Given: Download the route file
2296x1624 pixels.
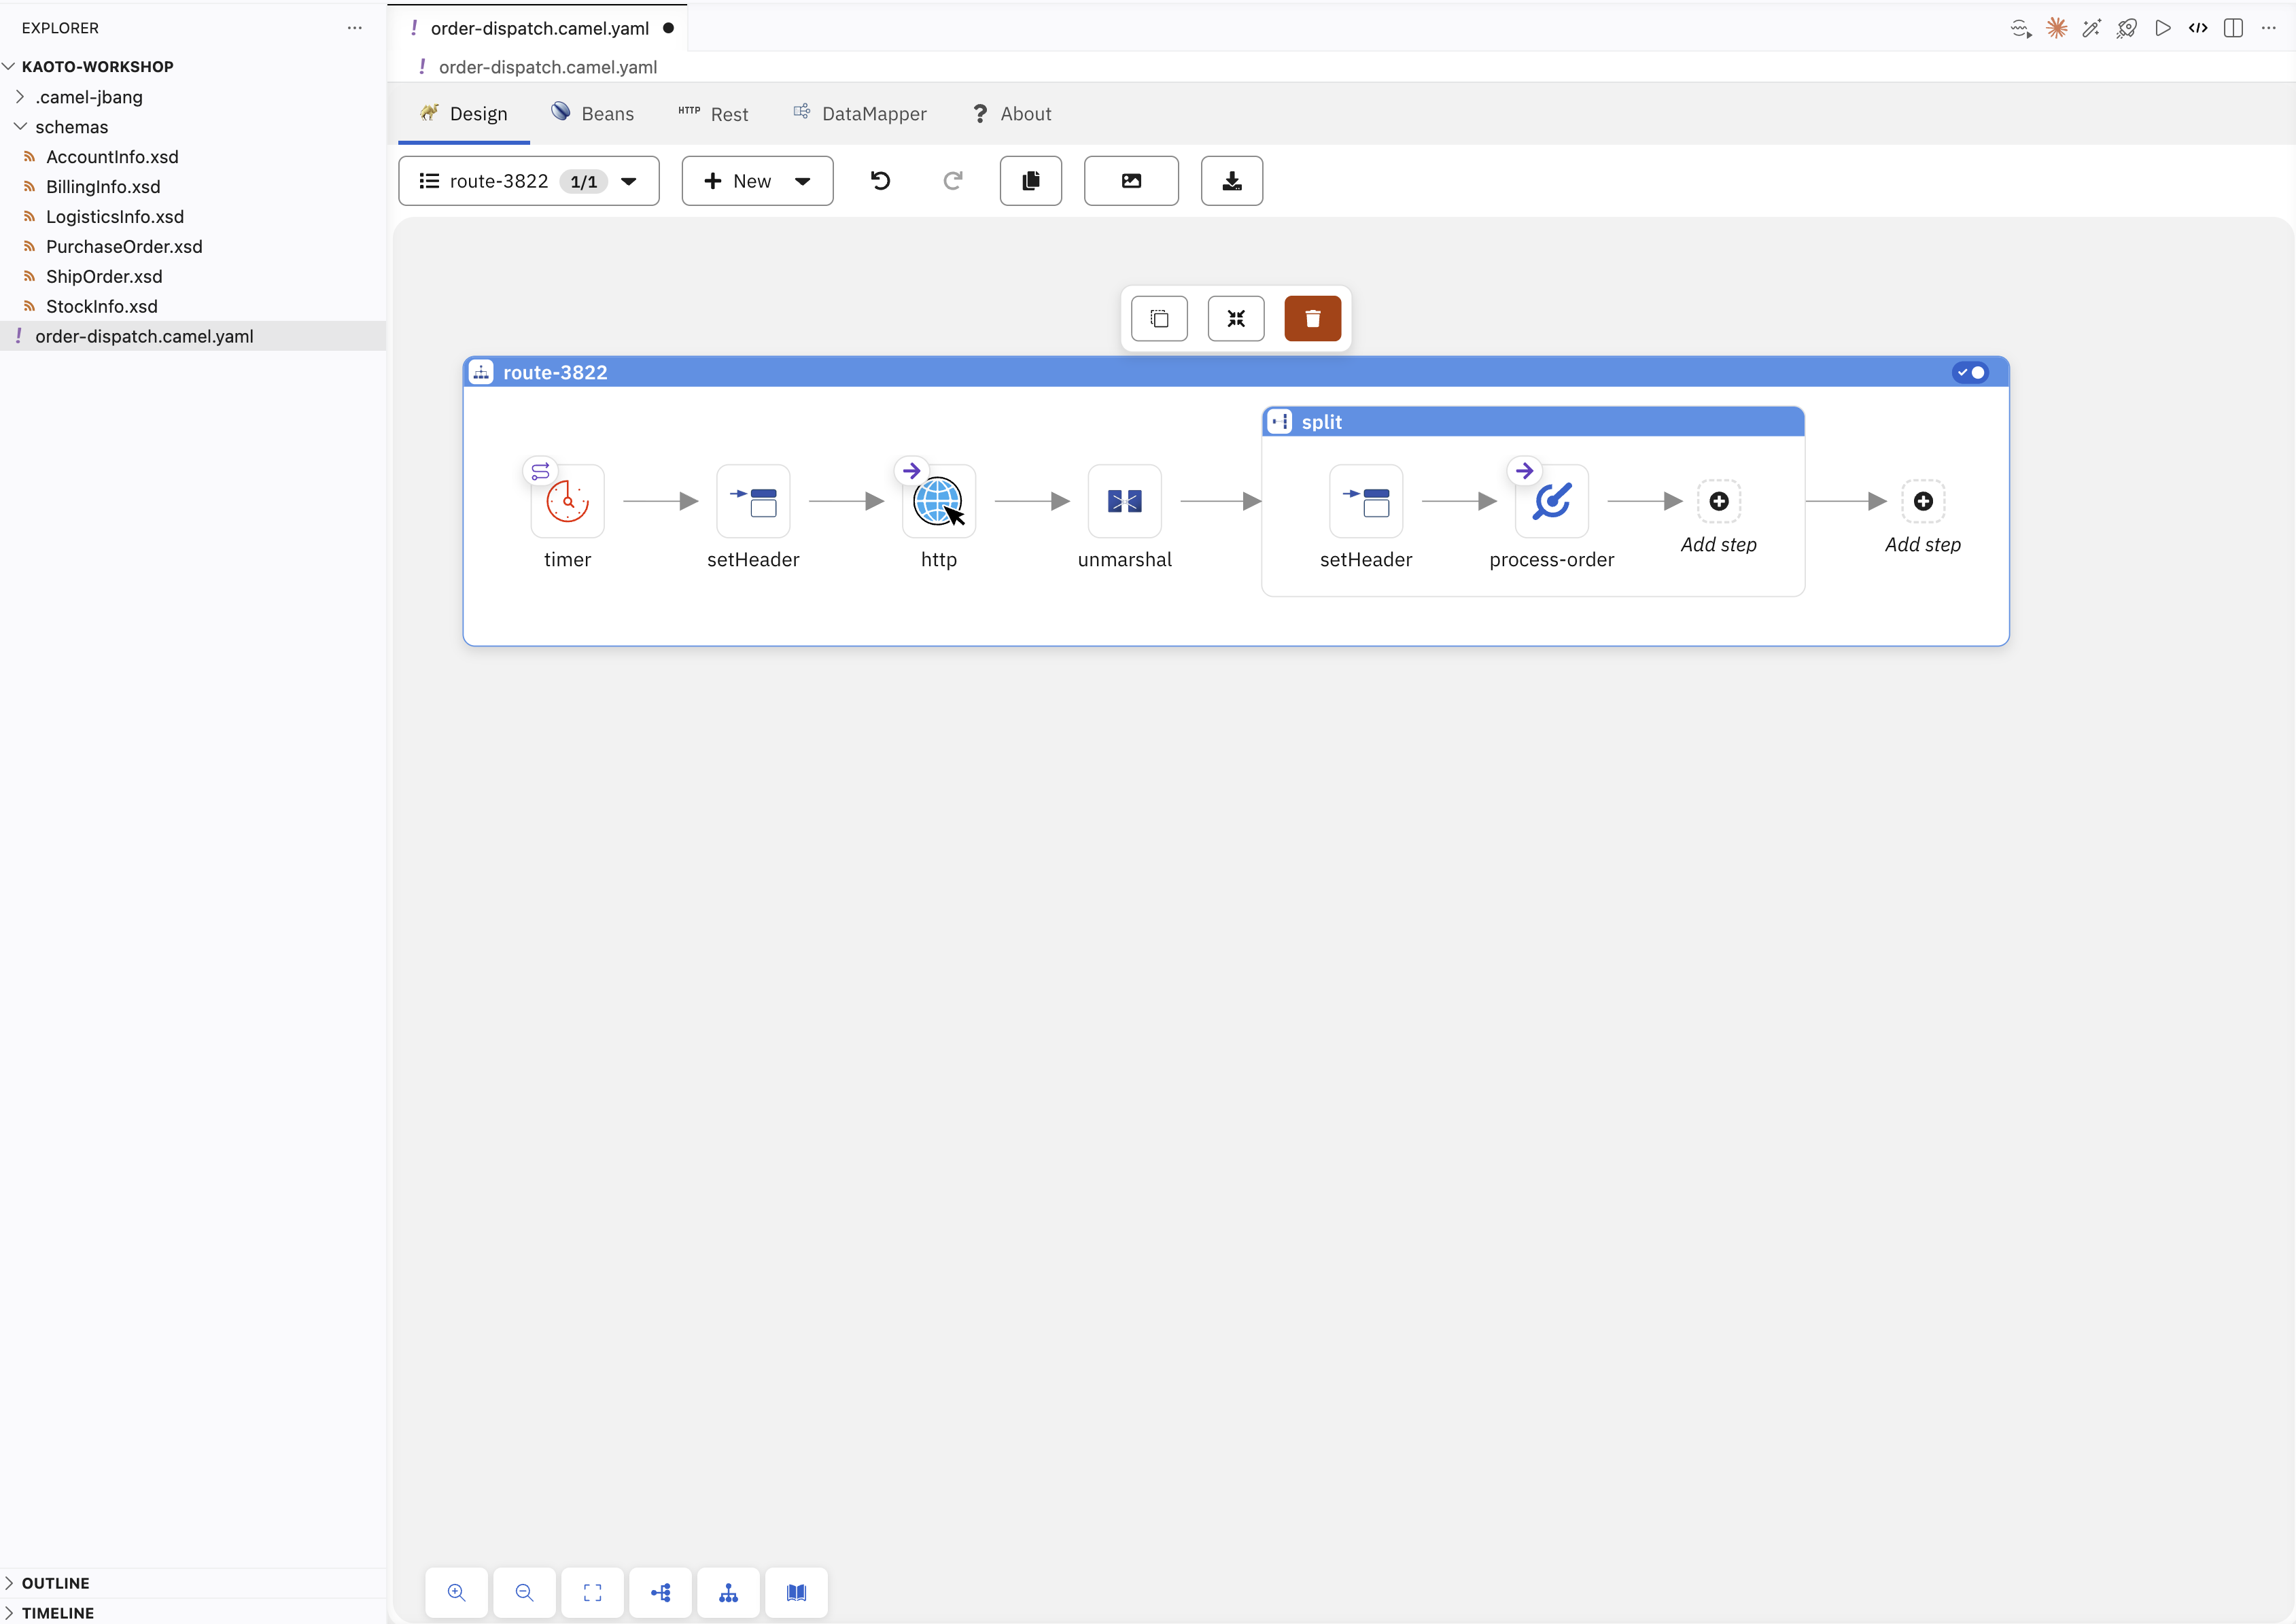Looking at the screenshot, I should pos(1231,181).
